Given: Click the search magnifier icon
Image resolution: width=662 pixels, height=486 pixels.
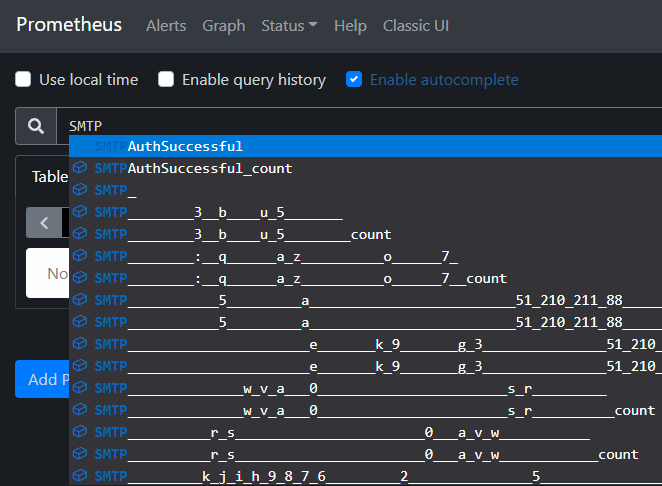Looking at the screenshot, I should point(36,126).
